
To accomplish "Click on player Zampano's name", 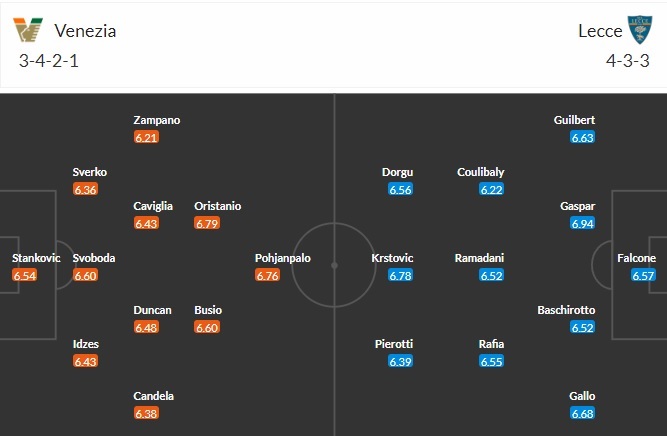I will pyautogui.click(x=157, y=120).
